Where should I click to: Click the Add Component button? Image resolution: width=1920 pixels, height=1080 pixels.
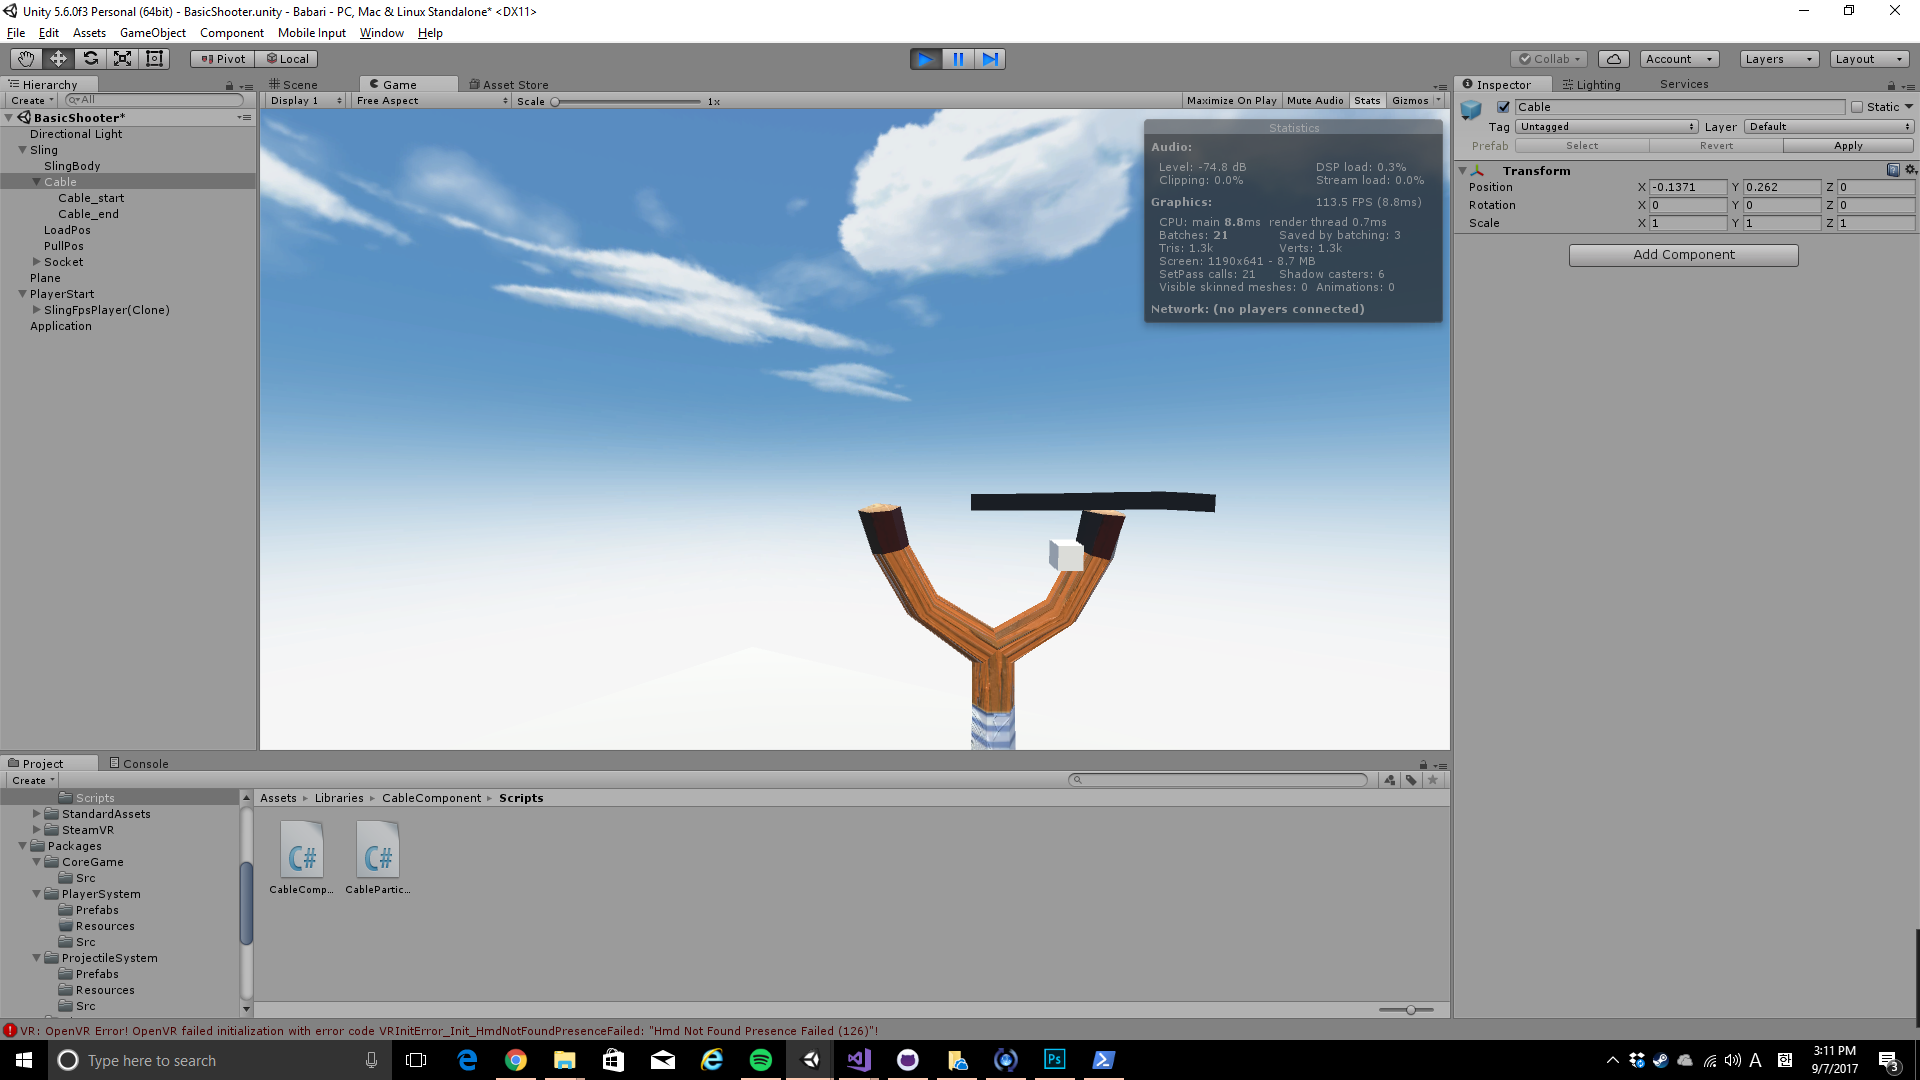point(1683,254)
